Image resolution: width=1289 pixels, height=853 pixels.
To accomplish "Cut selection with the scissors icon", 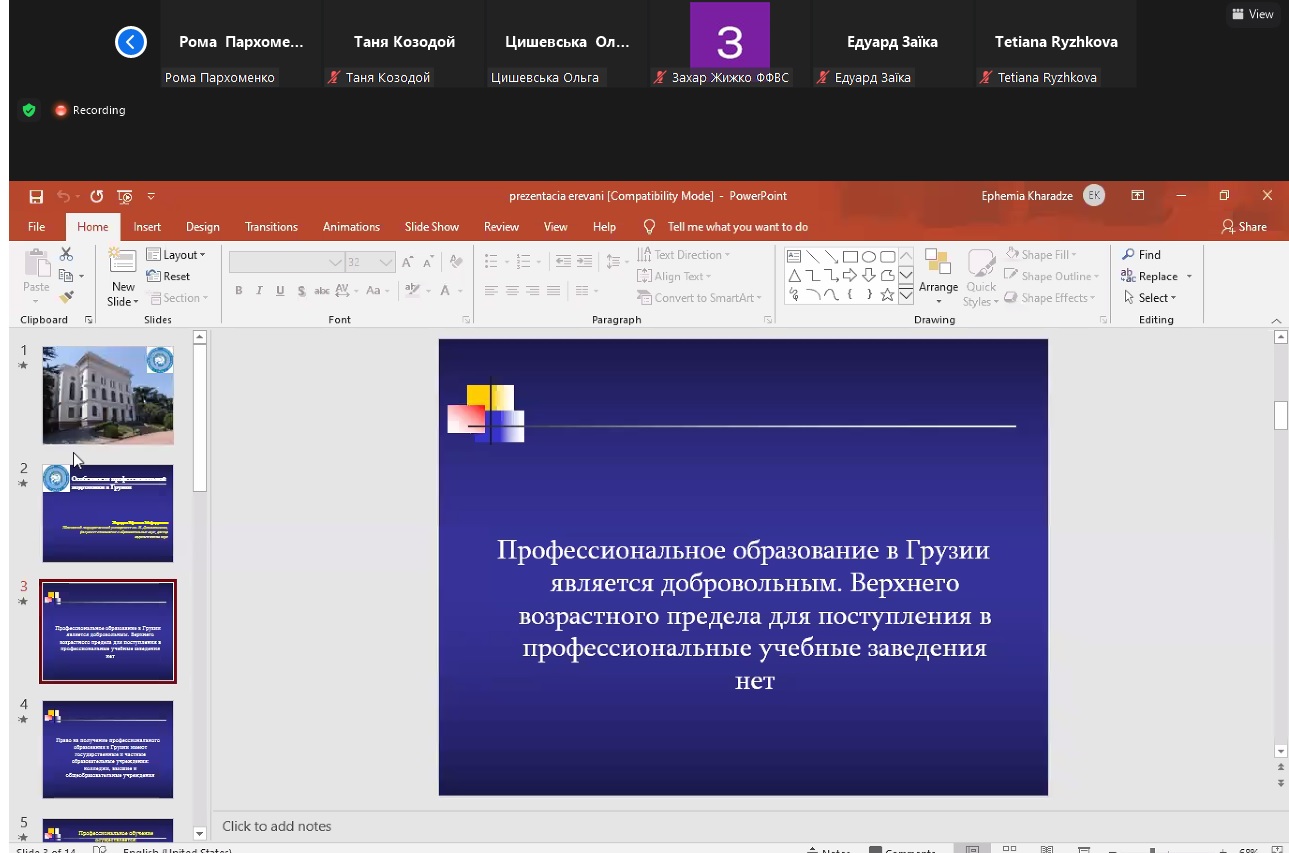I will pyautogui.click(x=66, y=255).
